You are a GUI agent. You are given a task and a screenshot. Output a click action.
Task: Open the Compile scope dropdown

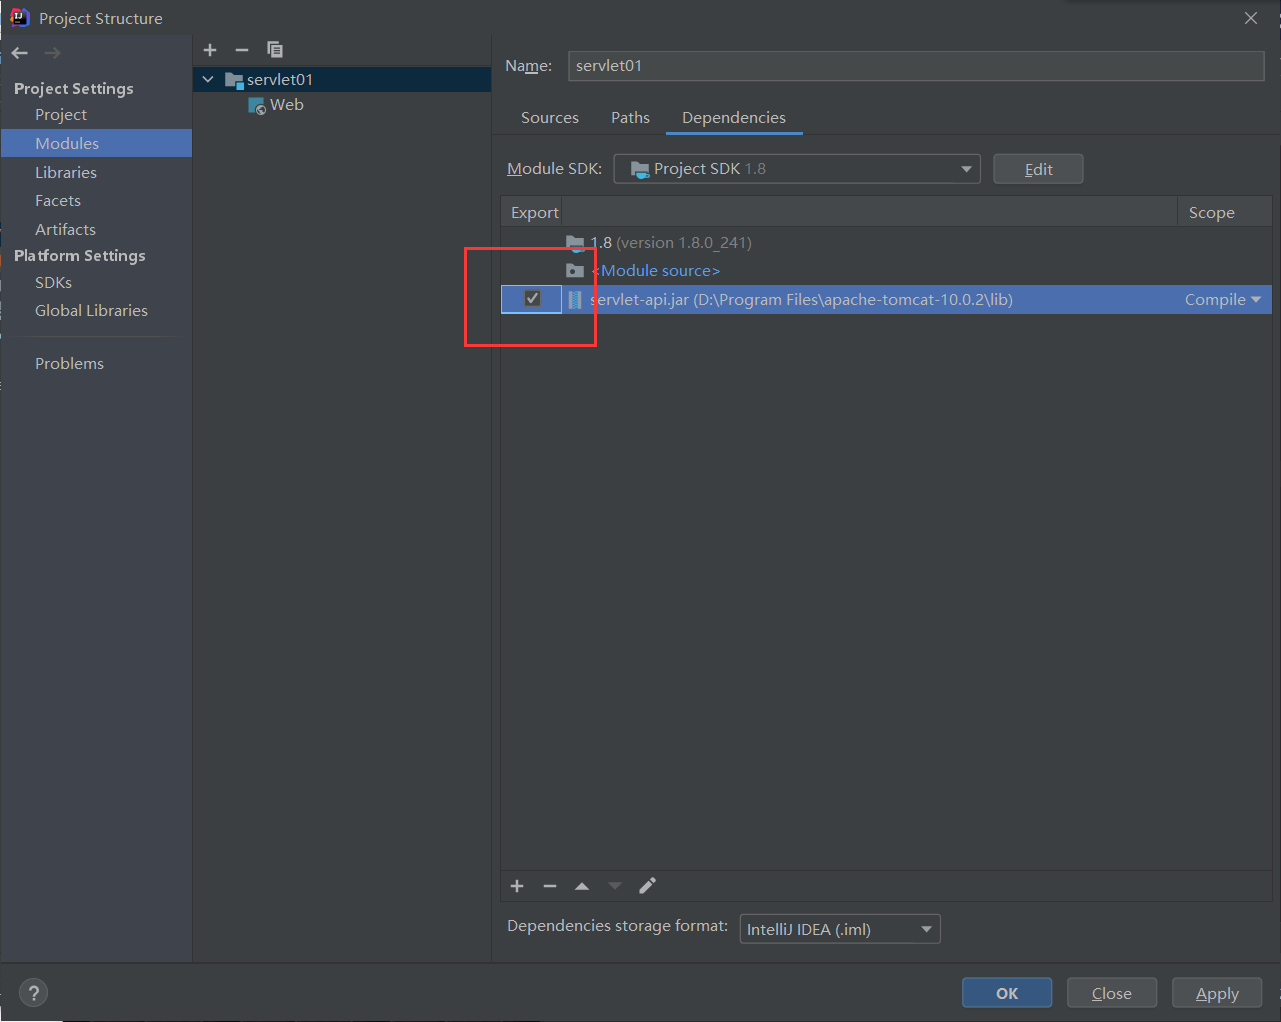tap(1222, 300)
